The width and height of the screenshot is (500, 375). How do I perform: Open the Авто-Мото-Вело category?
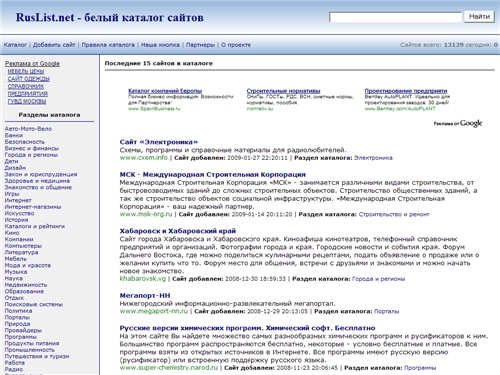coord(28,129)
